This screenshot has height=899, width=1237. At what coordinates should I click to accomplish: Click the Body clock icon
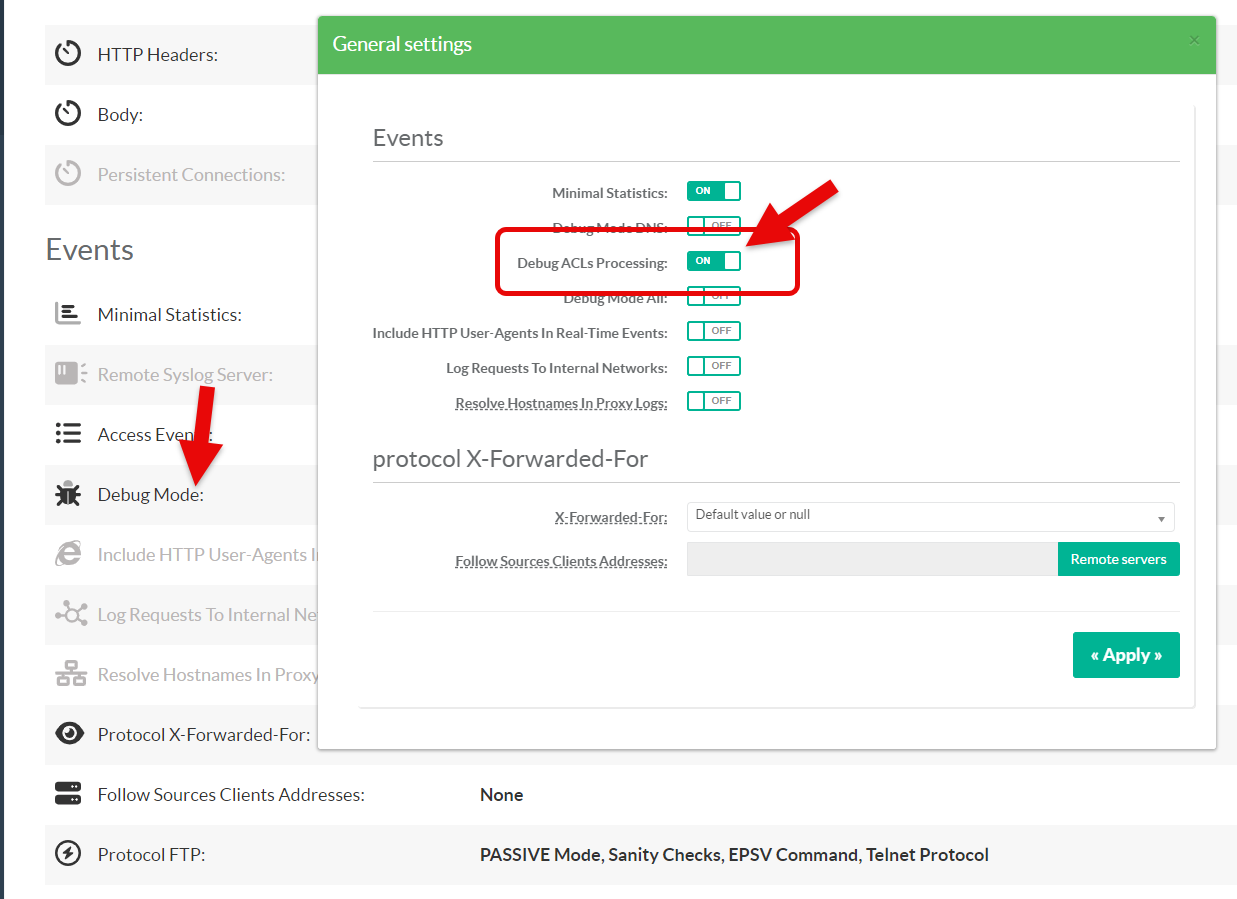coord(68,114)
